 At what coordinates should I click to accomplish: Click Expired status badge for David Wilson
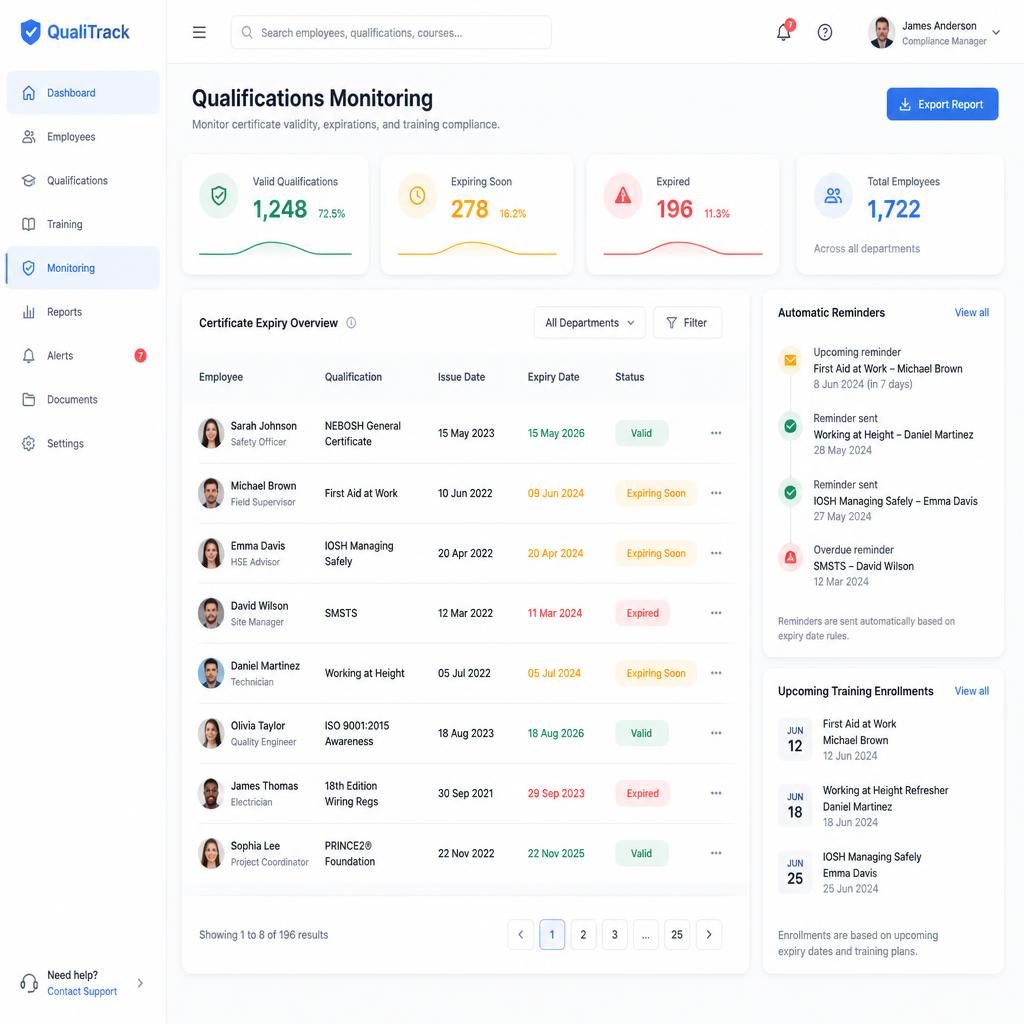(x=643, y=613)
